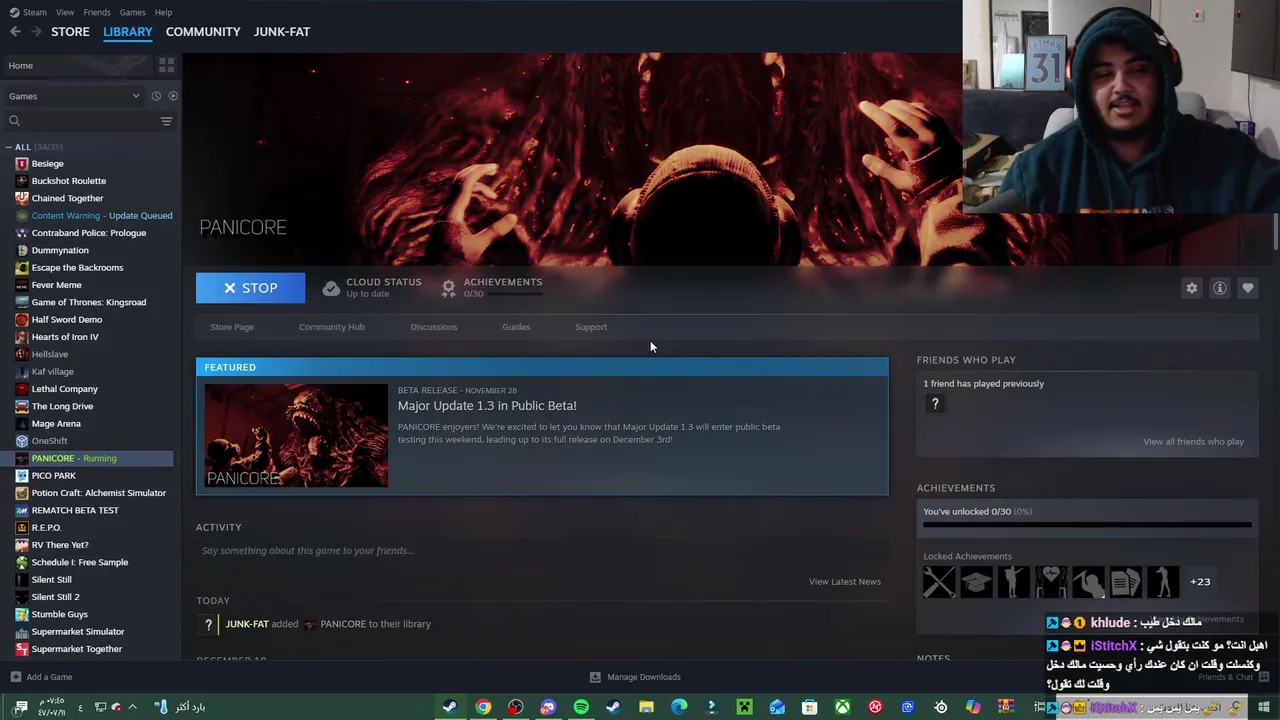Open PANICORE Support link
Viewport: 1280px width, 720px height.
click(x=591, y=327)
